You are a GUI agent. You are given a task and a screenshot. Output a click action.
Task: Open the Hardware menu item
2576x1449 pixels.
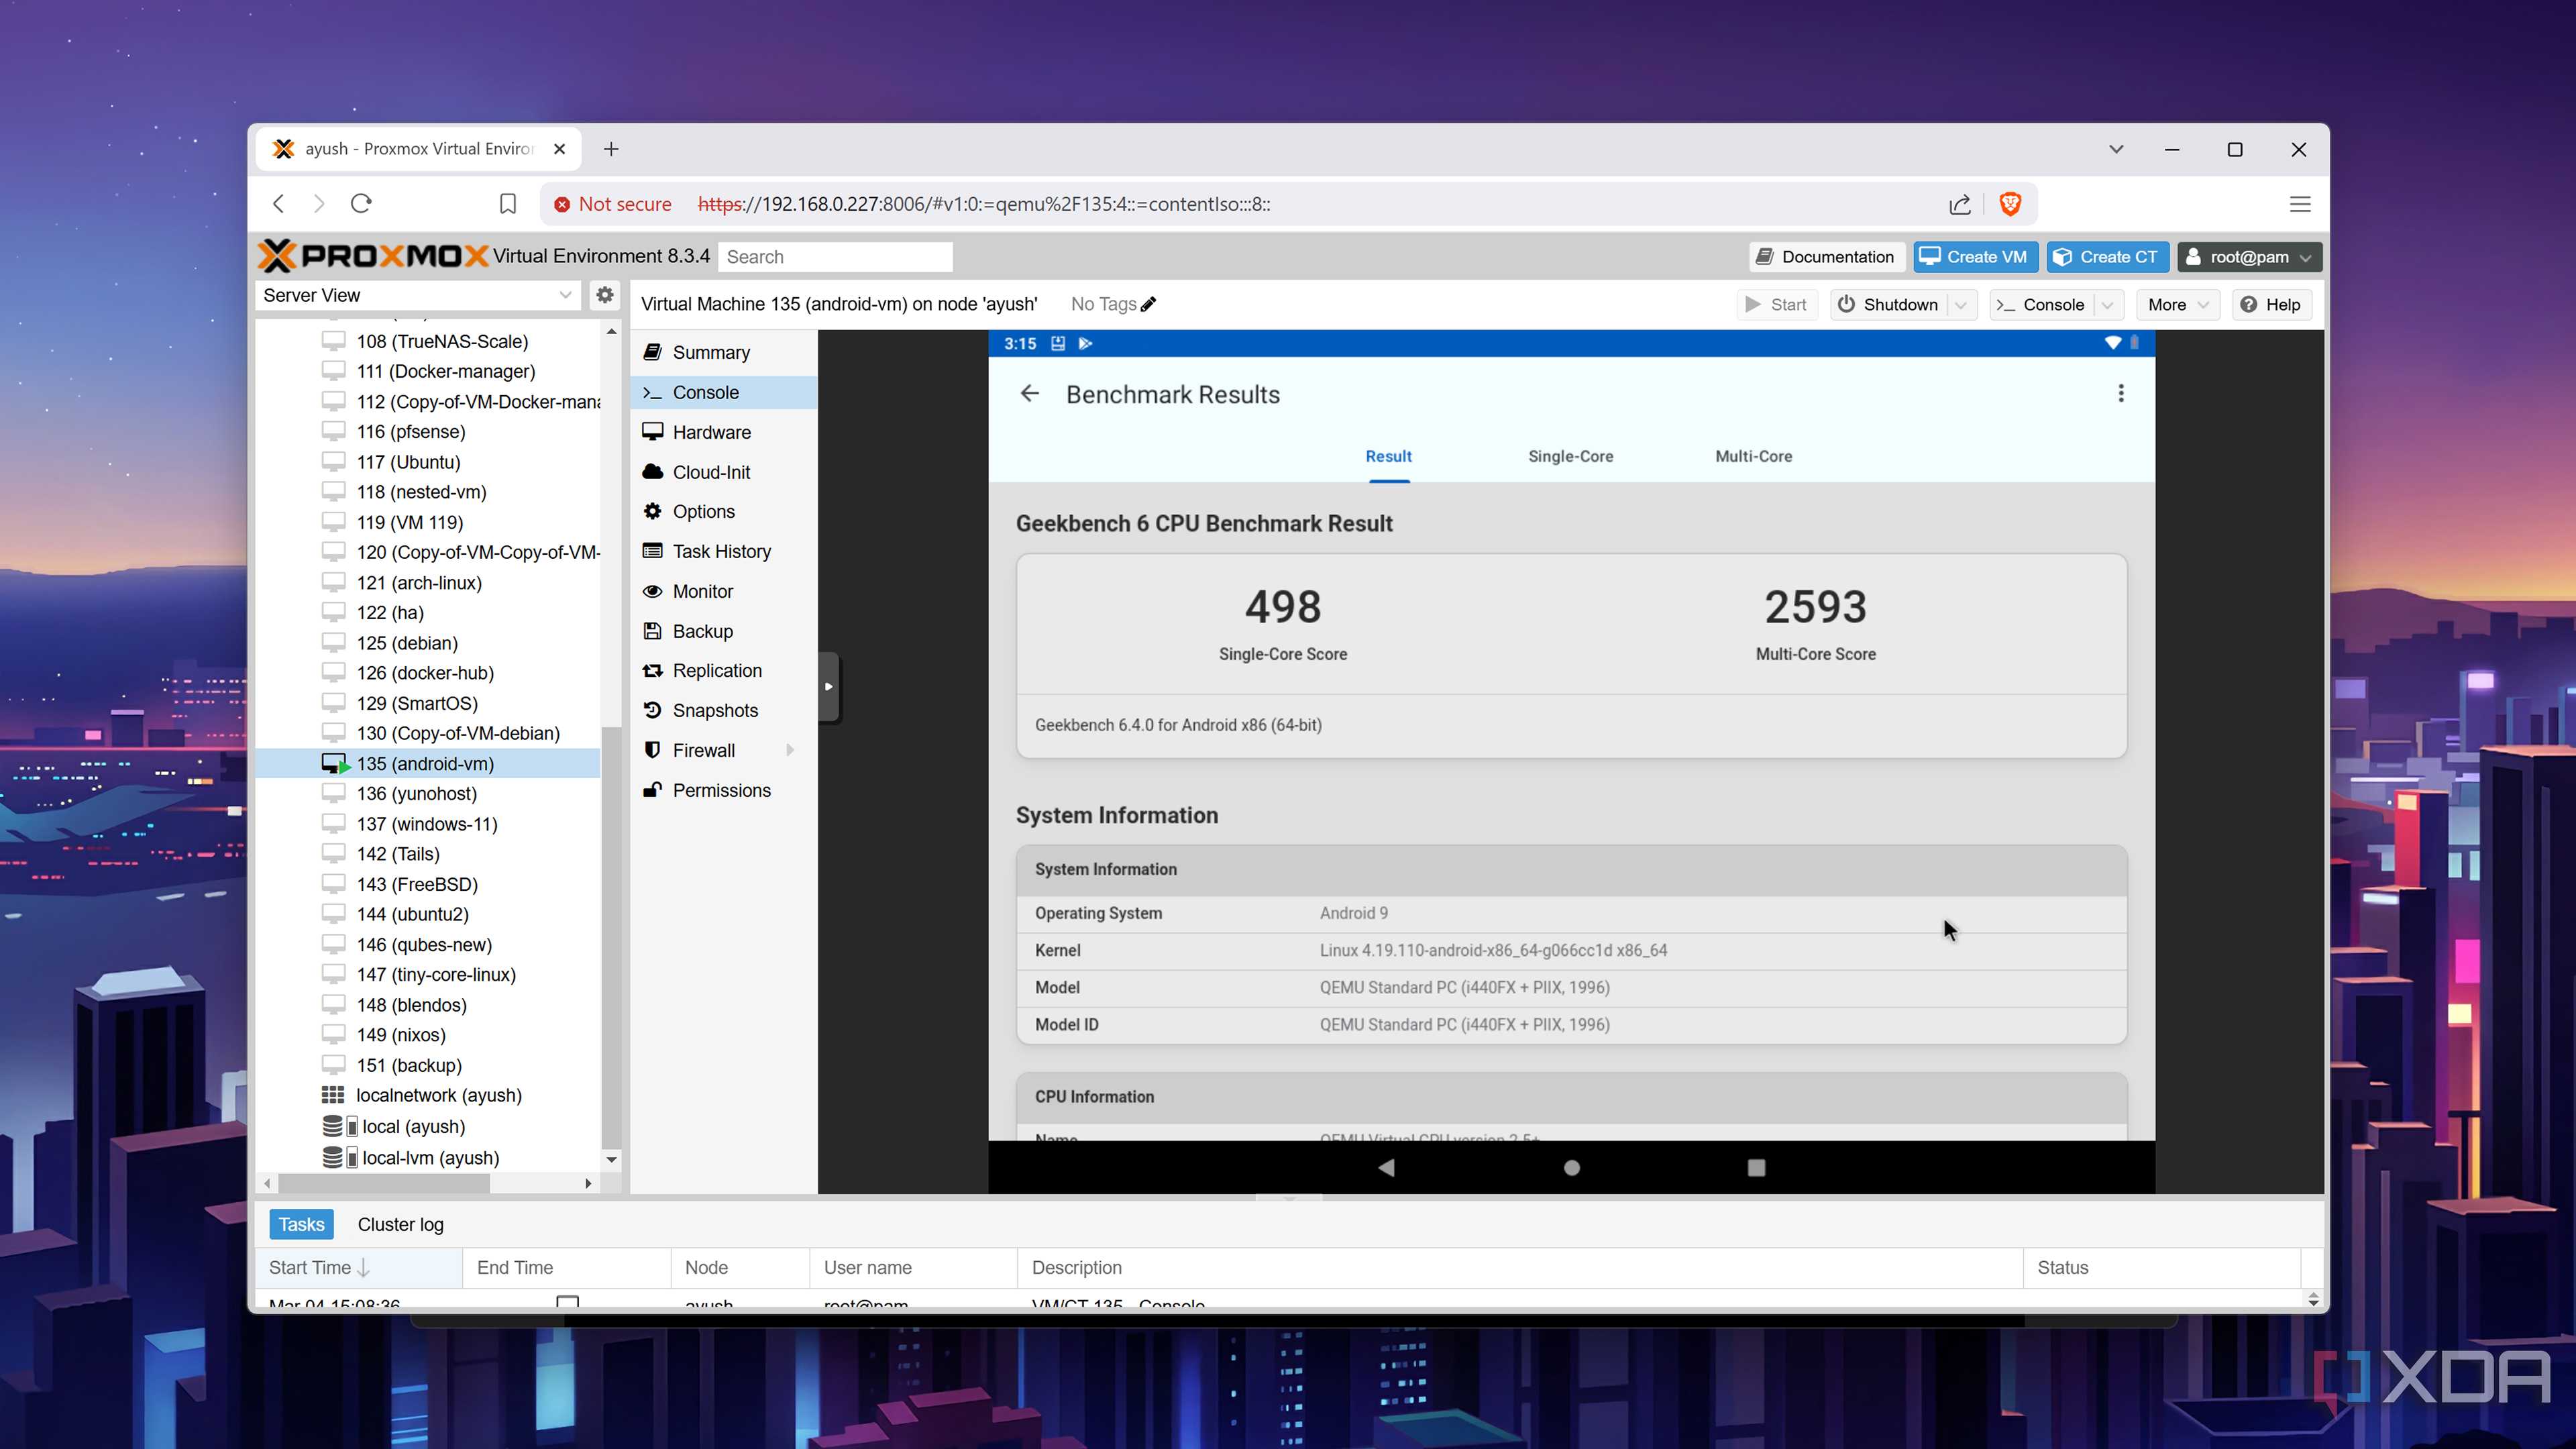click(x=724, y=432)
